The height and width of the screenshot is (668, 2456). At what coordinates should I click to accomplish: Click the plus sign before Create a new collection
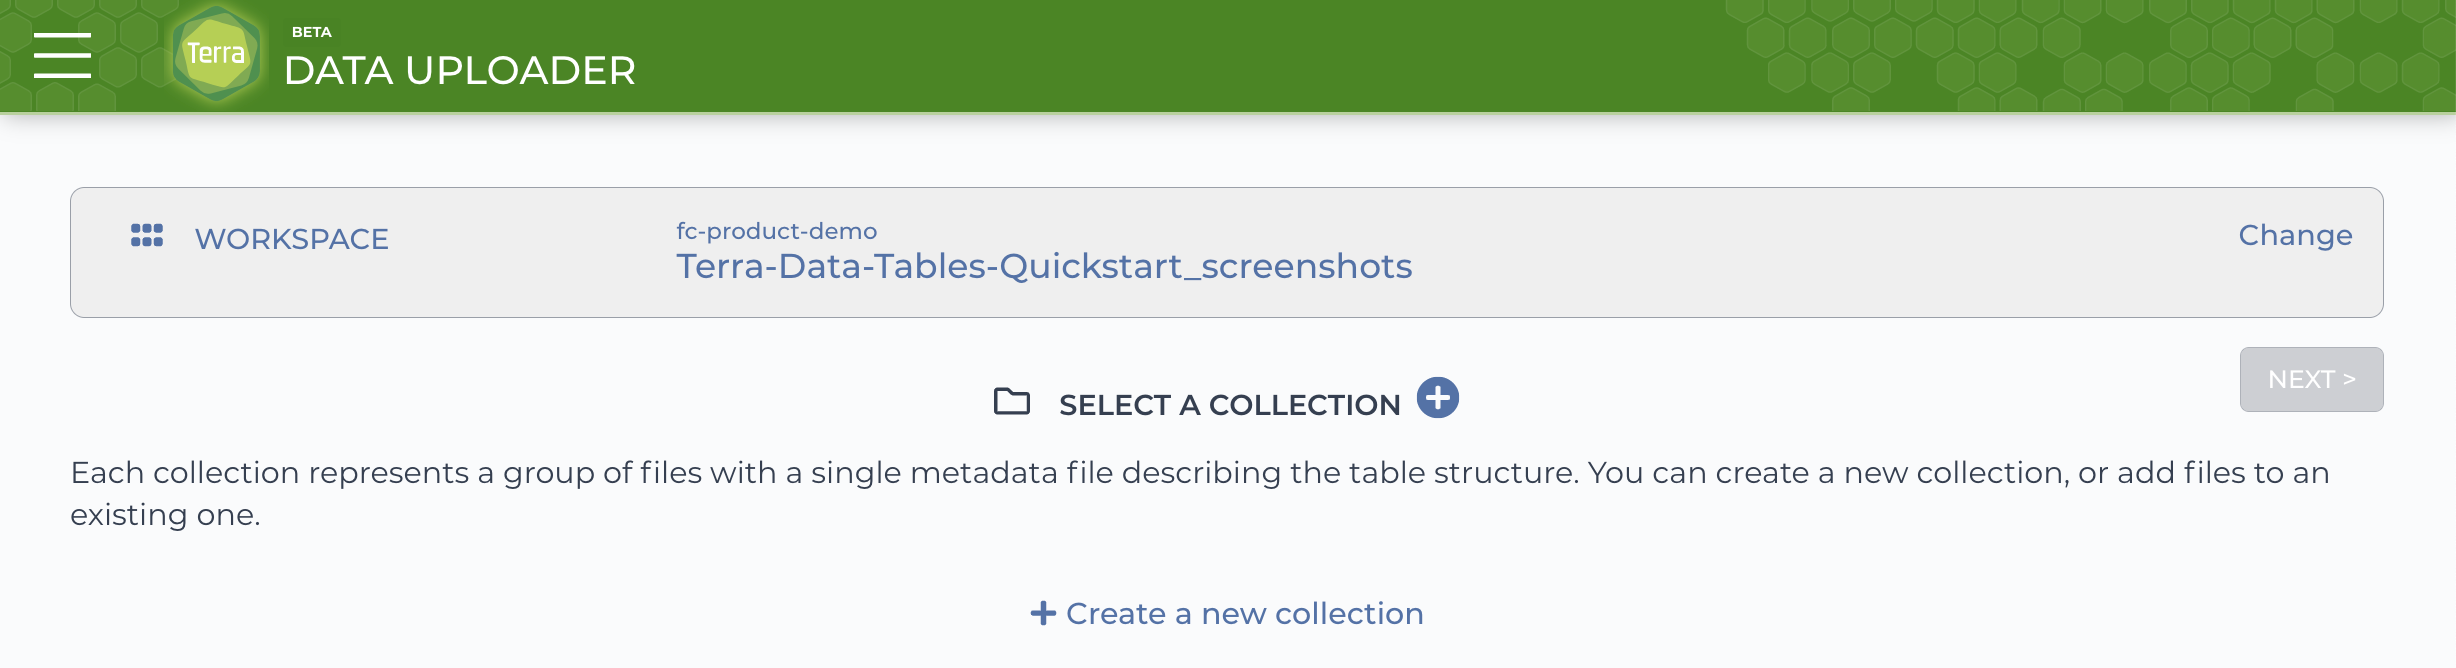(1043, 613)
